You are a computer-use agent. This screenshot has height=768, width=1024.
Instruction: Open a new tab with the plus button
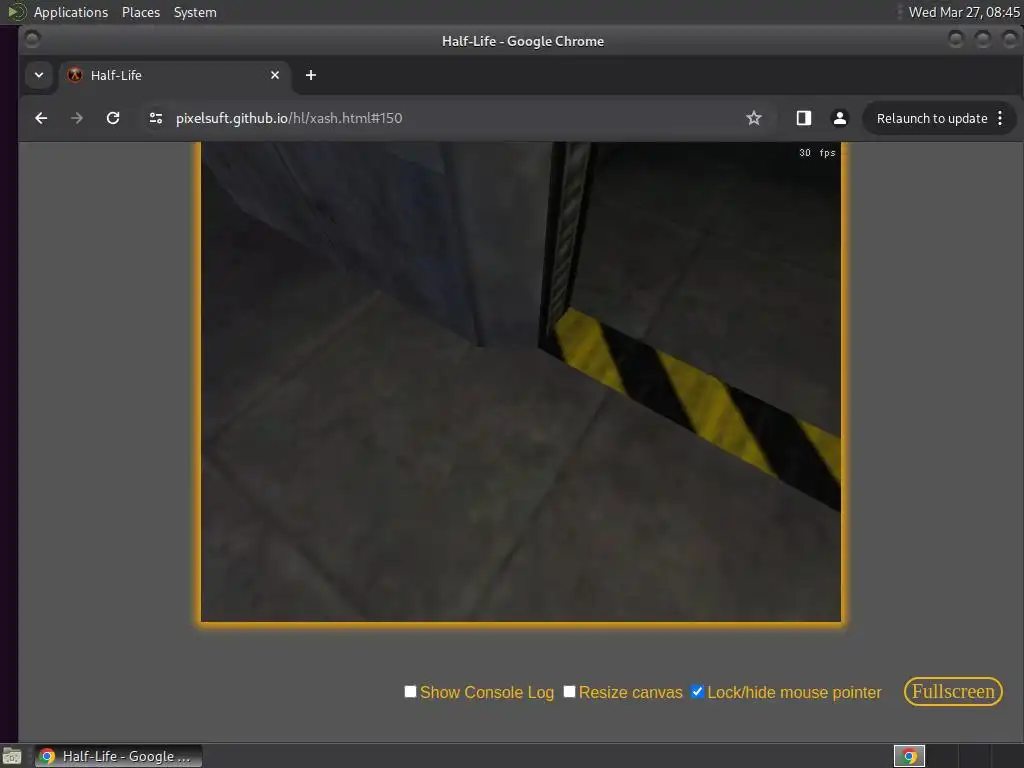tap(311, 75)
